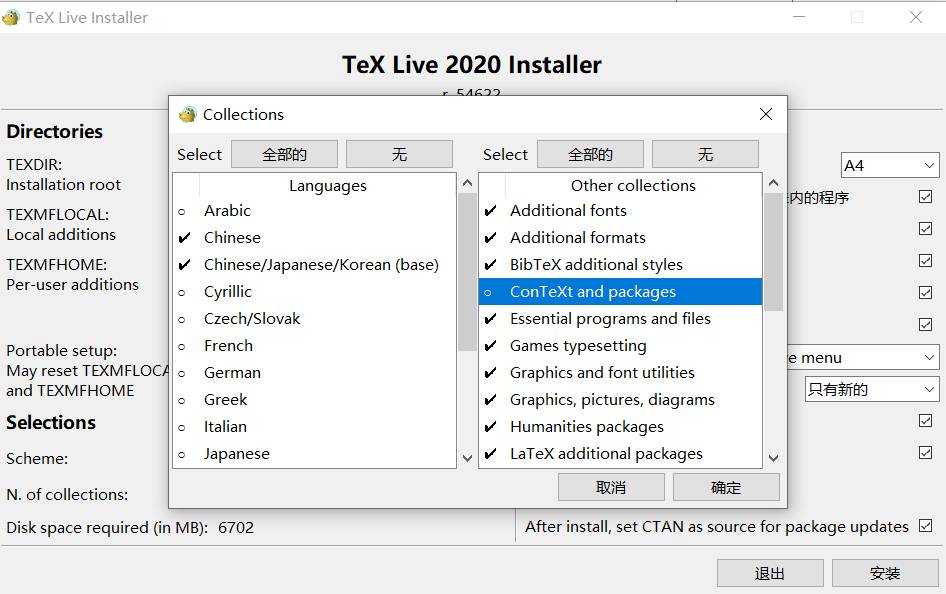This screenshot has height=594, width=946.
Task: Toggle the checkbox beside 内的程序
Action: pyautogui.click(x=925, y=197)
